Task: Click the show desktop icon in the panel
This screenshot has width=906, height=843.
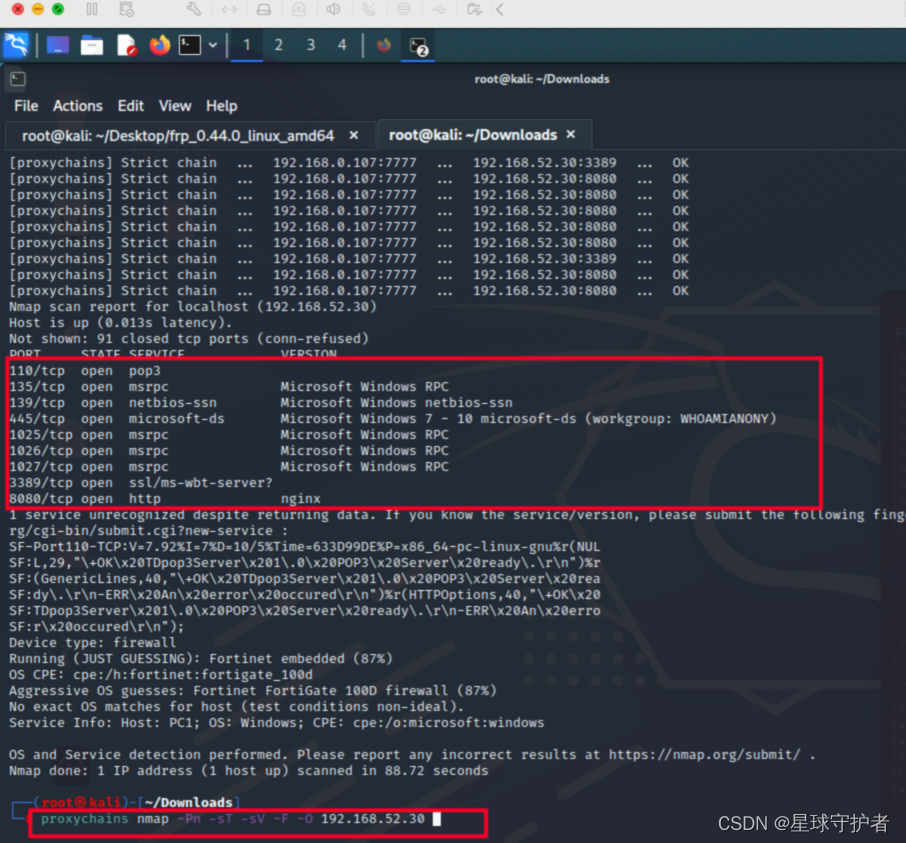Action: coord(58,45)
